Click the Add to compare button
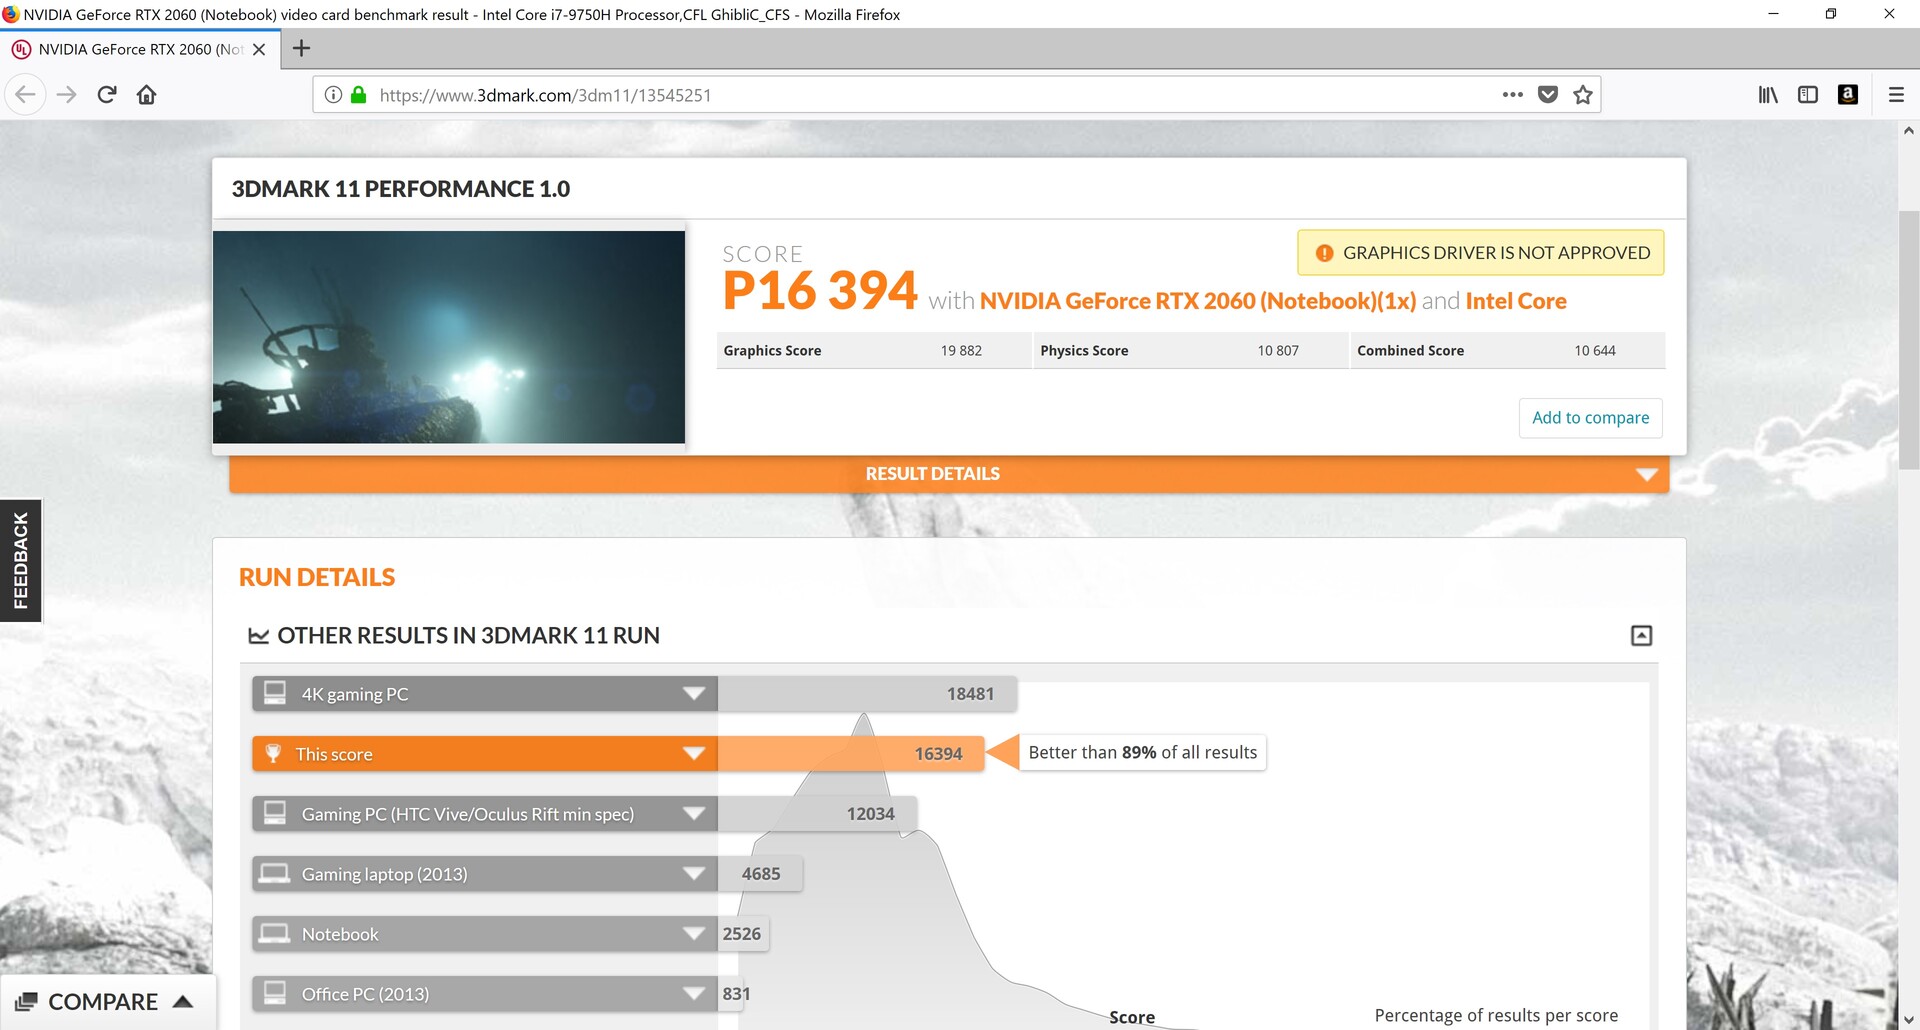The width and height of the screenshot is (1920, 1030). tap(1591, 418)
